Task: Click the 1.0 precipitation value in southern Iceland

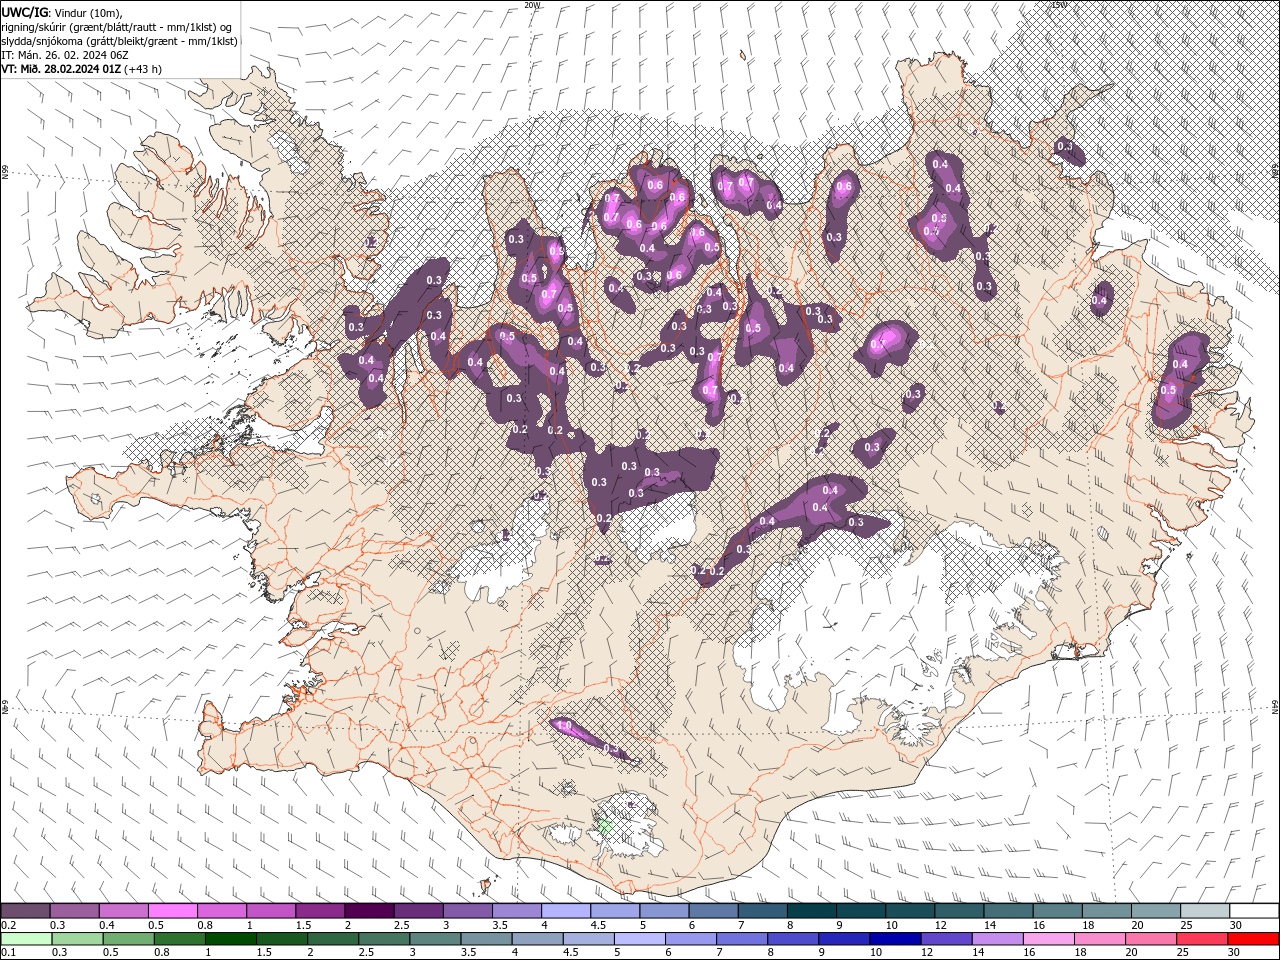Action: [563, 725]
